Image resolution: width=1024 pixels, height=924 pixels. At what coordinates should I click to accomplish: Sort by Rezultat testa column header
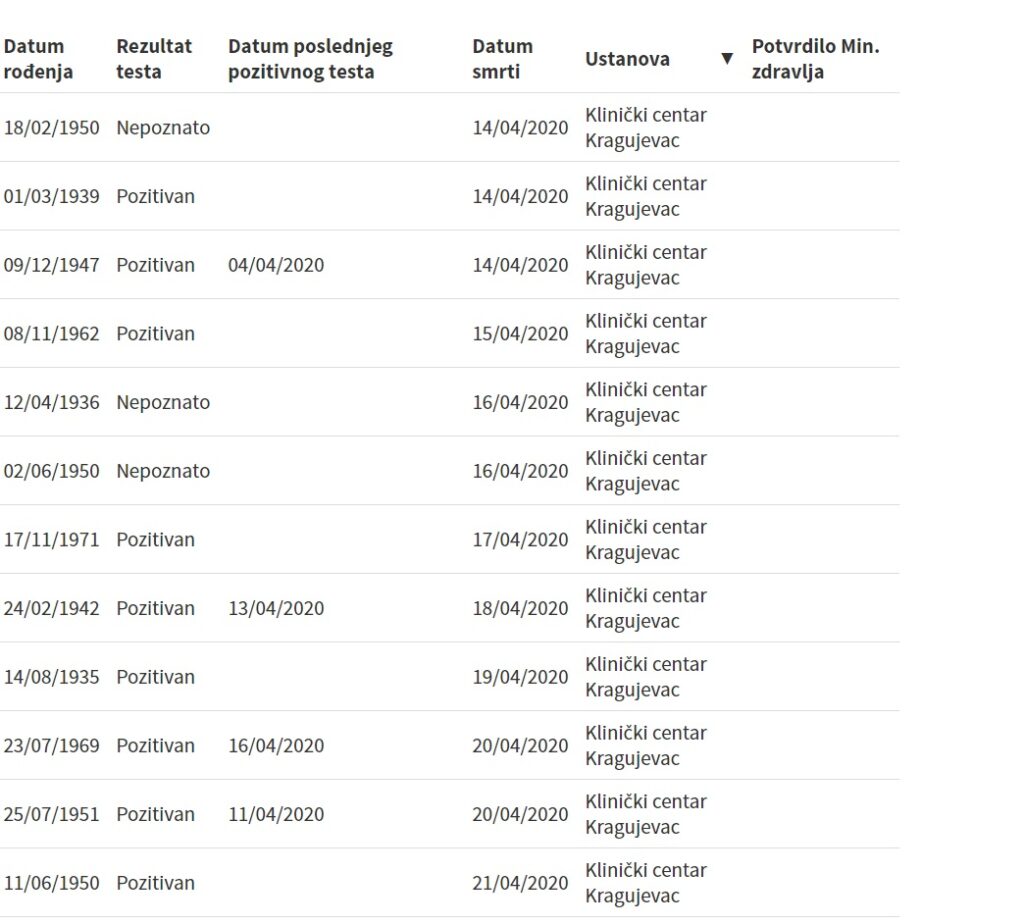tap(154, 59)
